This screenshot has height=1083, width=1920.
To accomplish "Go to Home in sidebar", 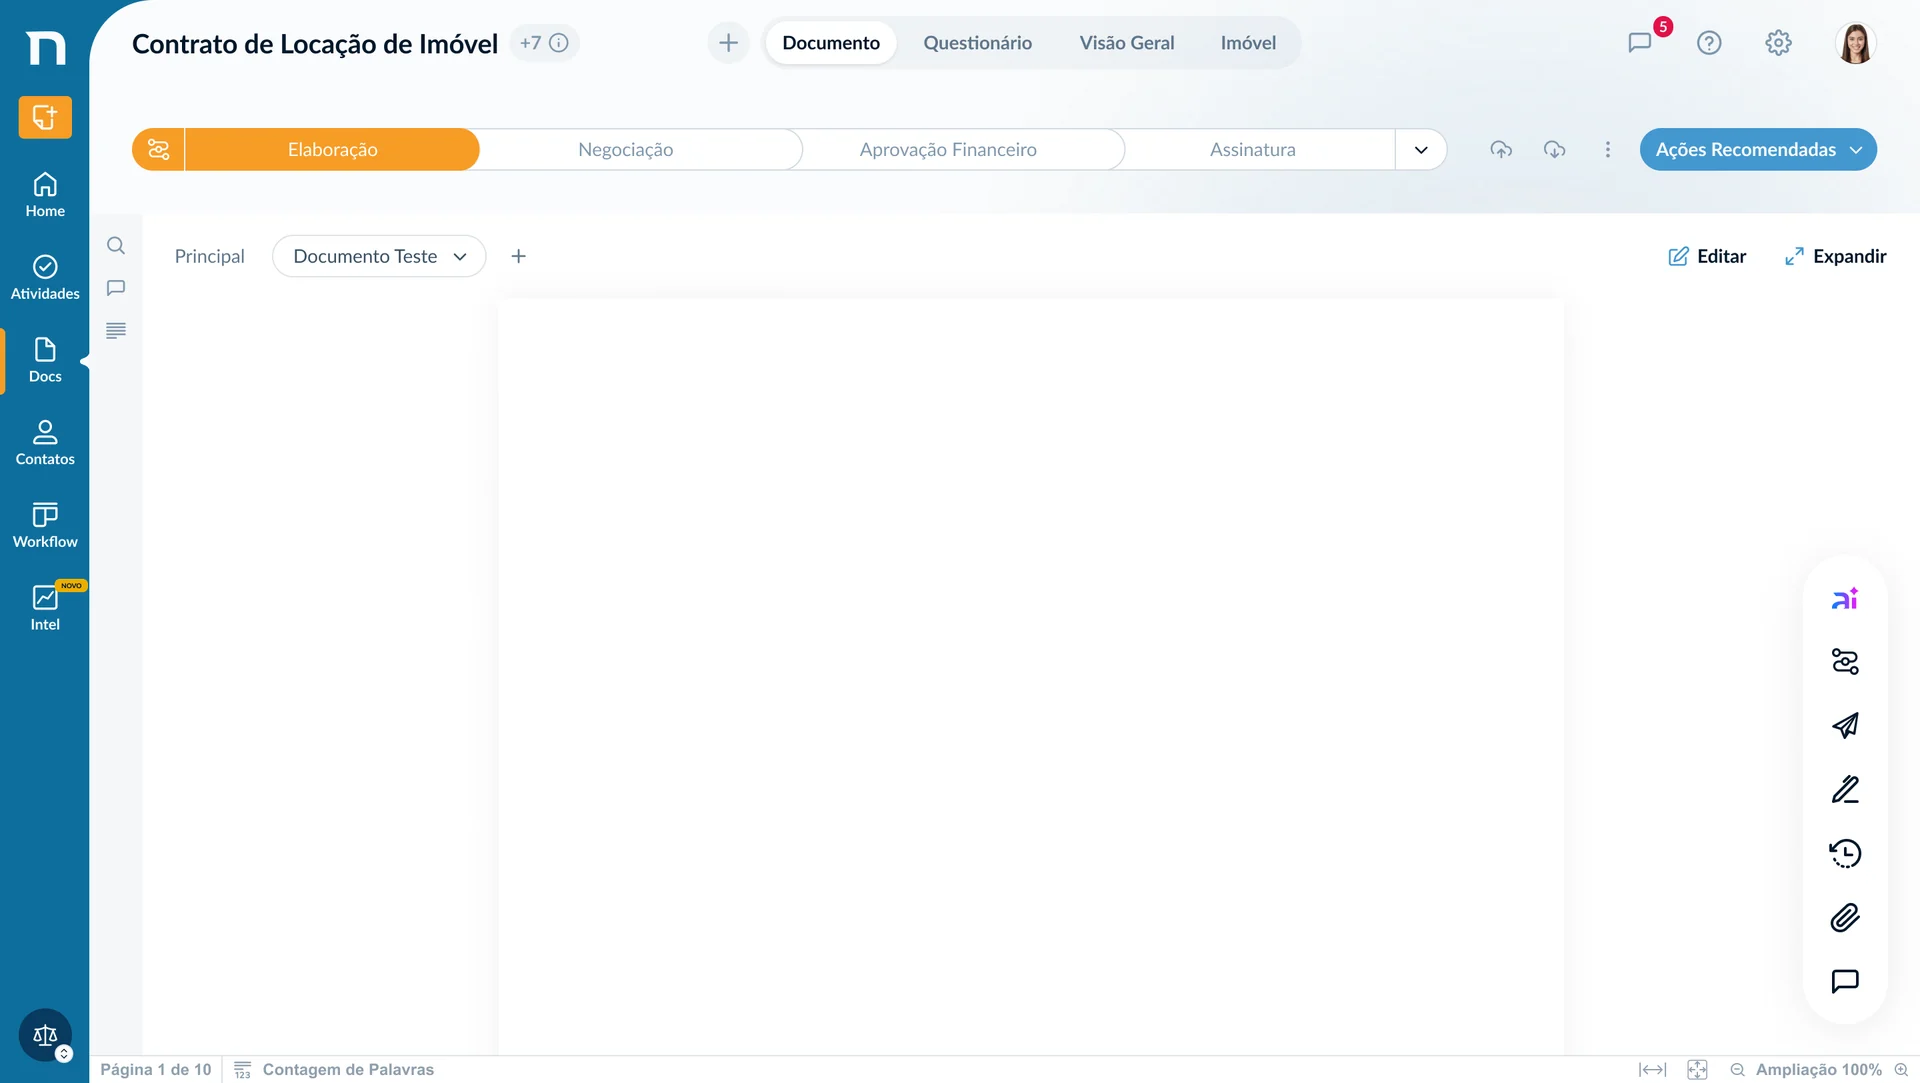I will [x=45, y=195].
